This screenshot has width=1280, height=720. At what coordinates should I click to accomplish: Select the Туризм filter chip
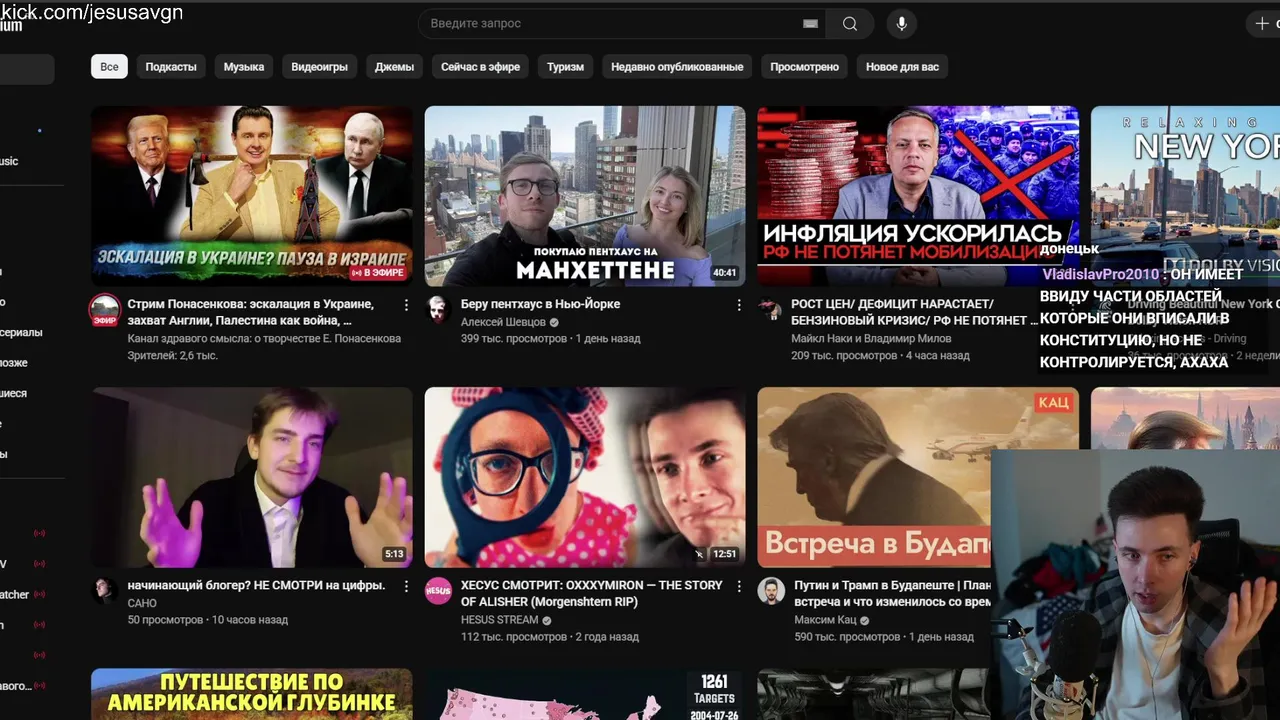565,67
